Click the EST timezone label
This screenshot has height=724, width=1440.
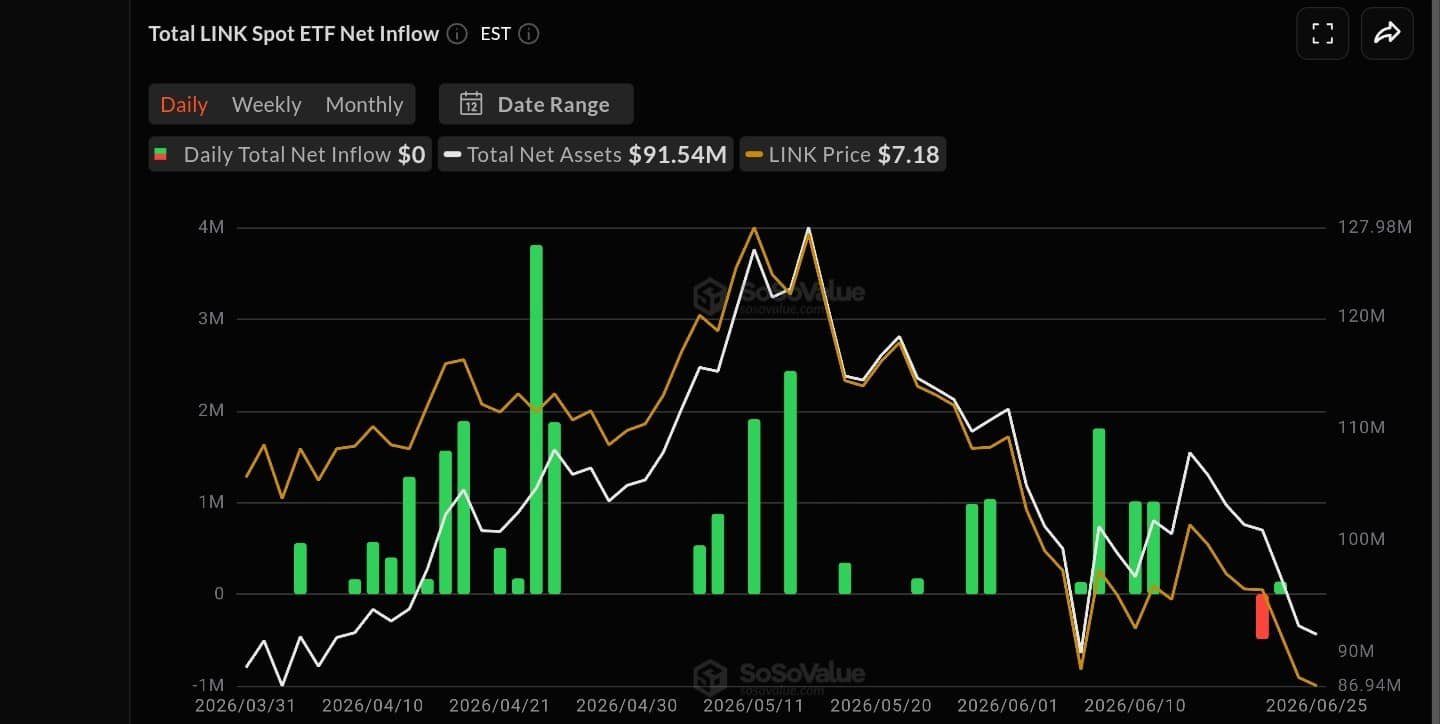496,34
